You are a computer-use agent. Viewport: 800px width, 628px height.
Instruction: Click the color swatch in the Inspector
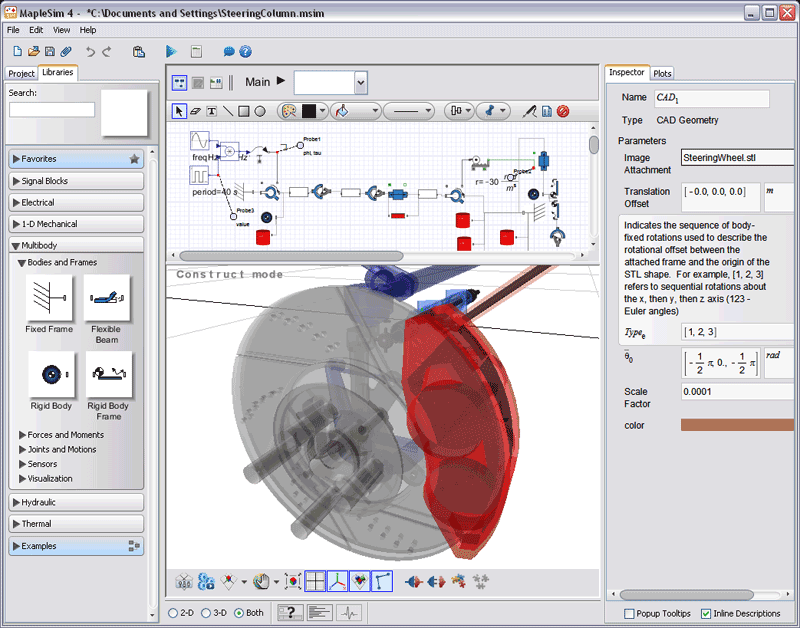(737, 425)
